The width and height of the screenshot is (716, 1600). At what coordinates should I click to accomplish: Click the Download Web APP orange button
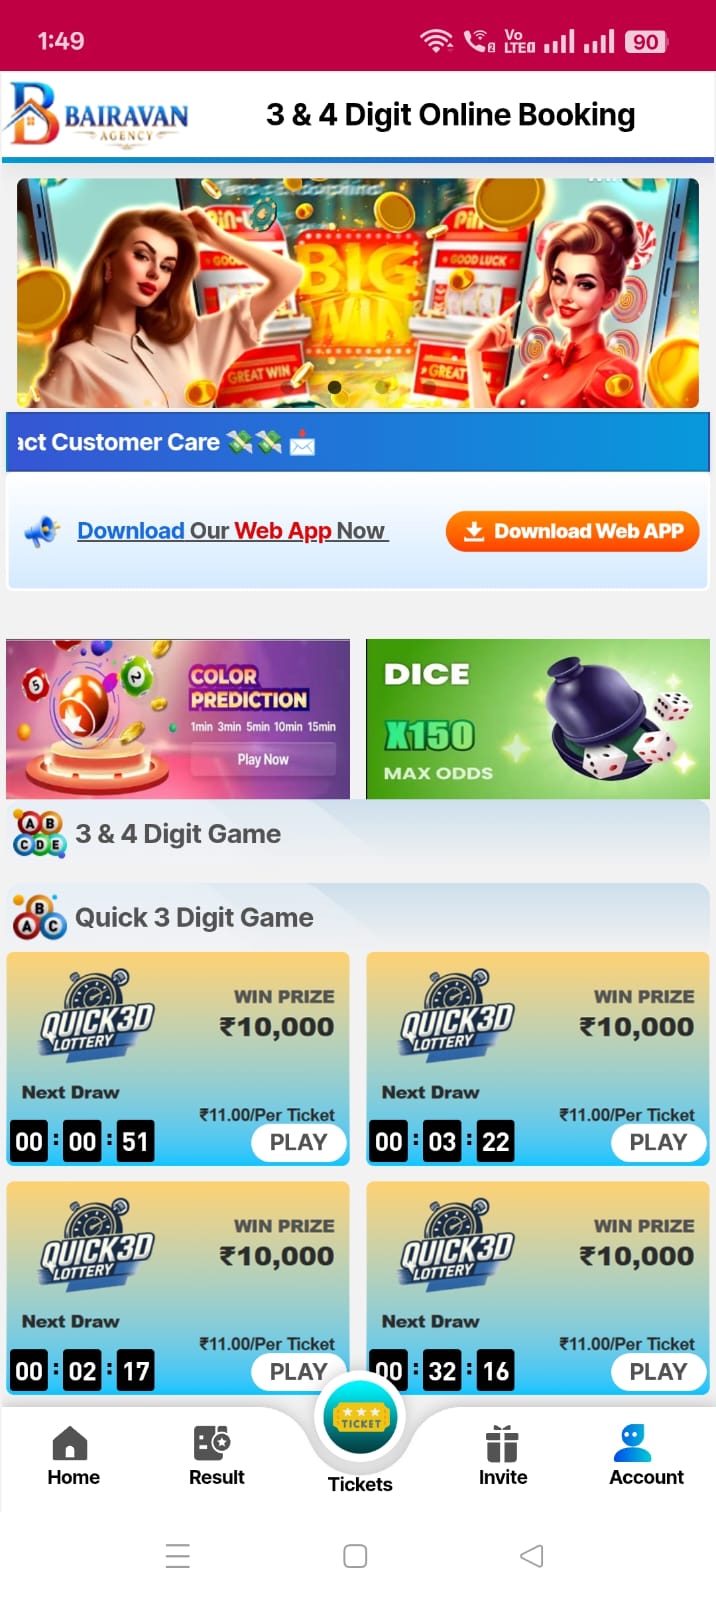[572, 531]
